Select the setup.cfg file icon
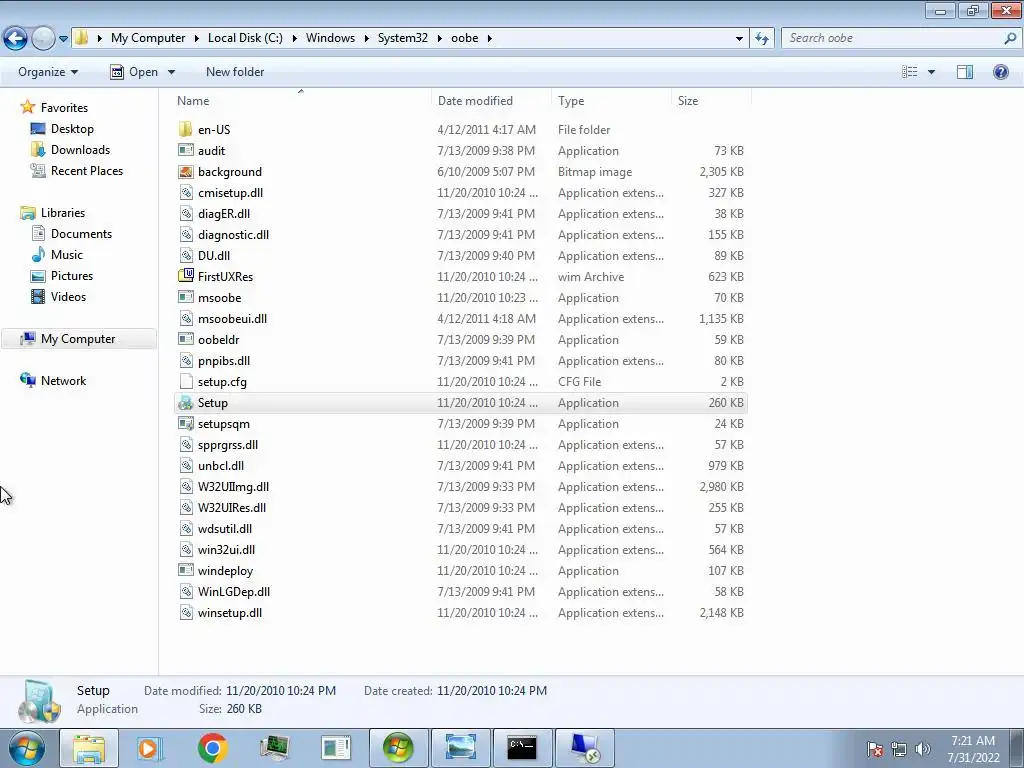 click(x=186, y=381)
